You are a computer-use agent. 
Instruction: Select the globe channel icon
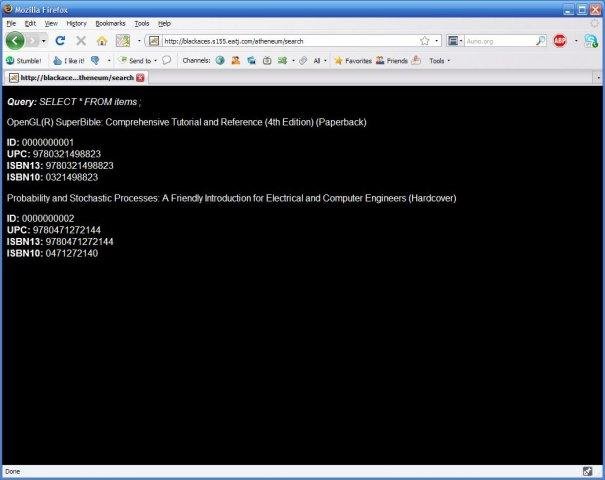point(220,60)
